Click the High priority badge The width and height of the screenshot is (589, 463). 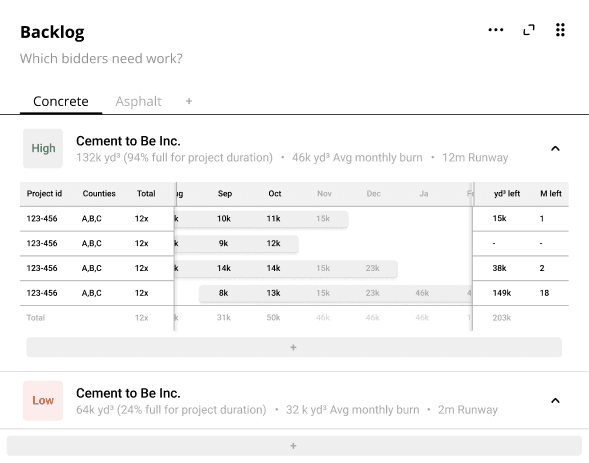(43, 148)
